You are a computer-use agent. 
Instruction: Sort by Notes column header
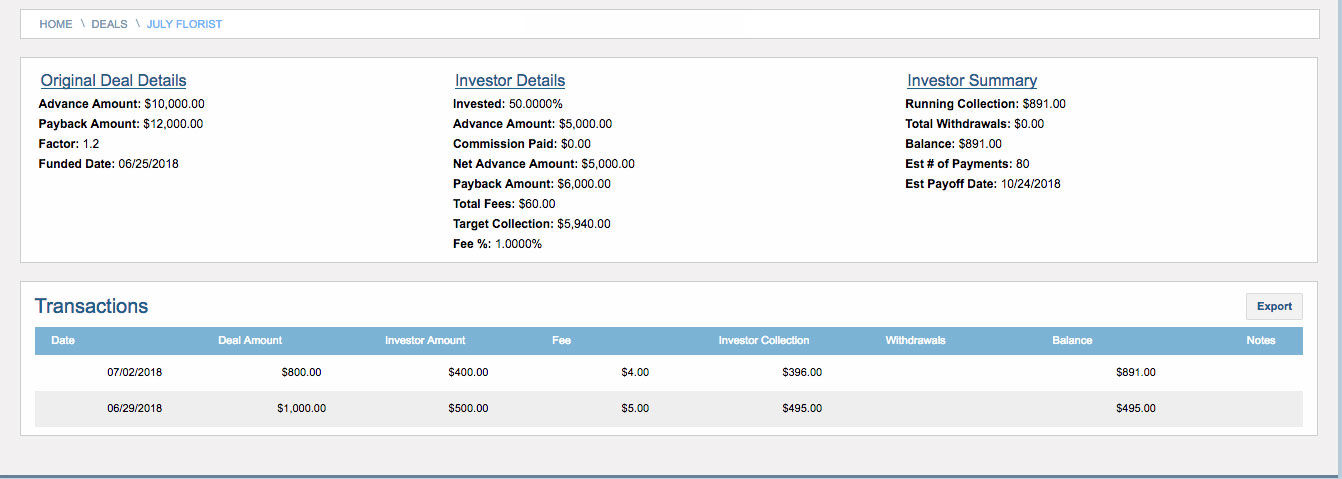[x=1261, y=340]
